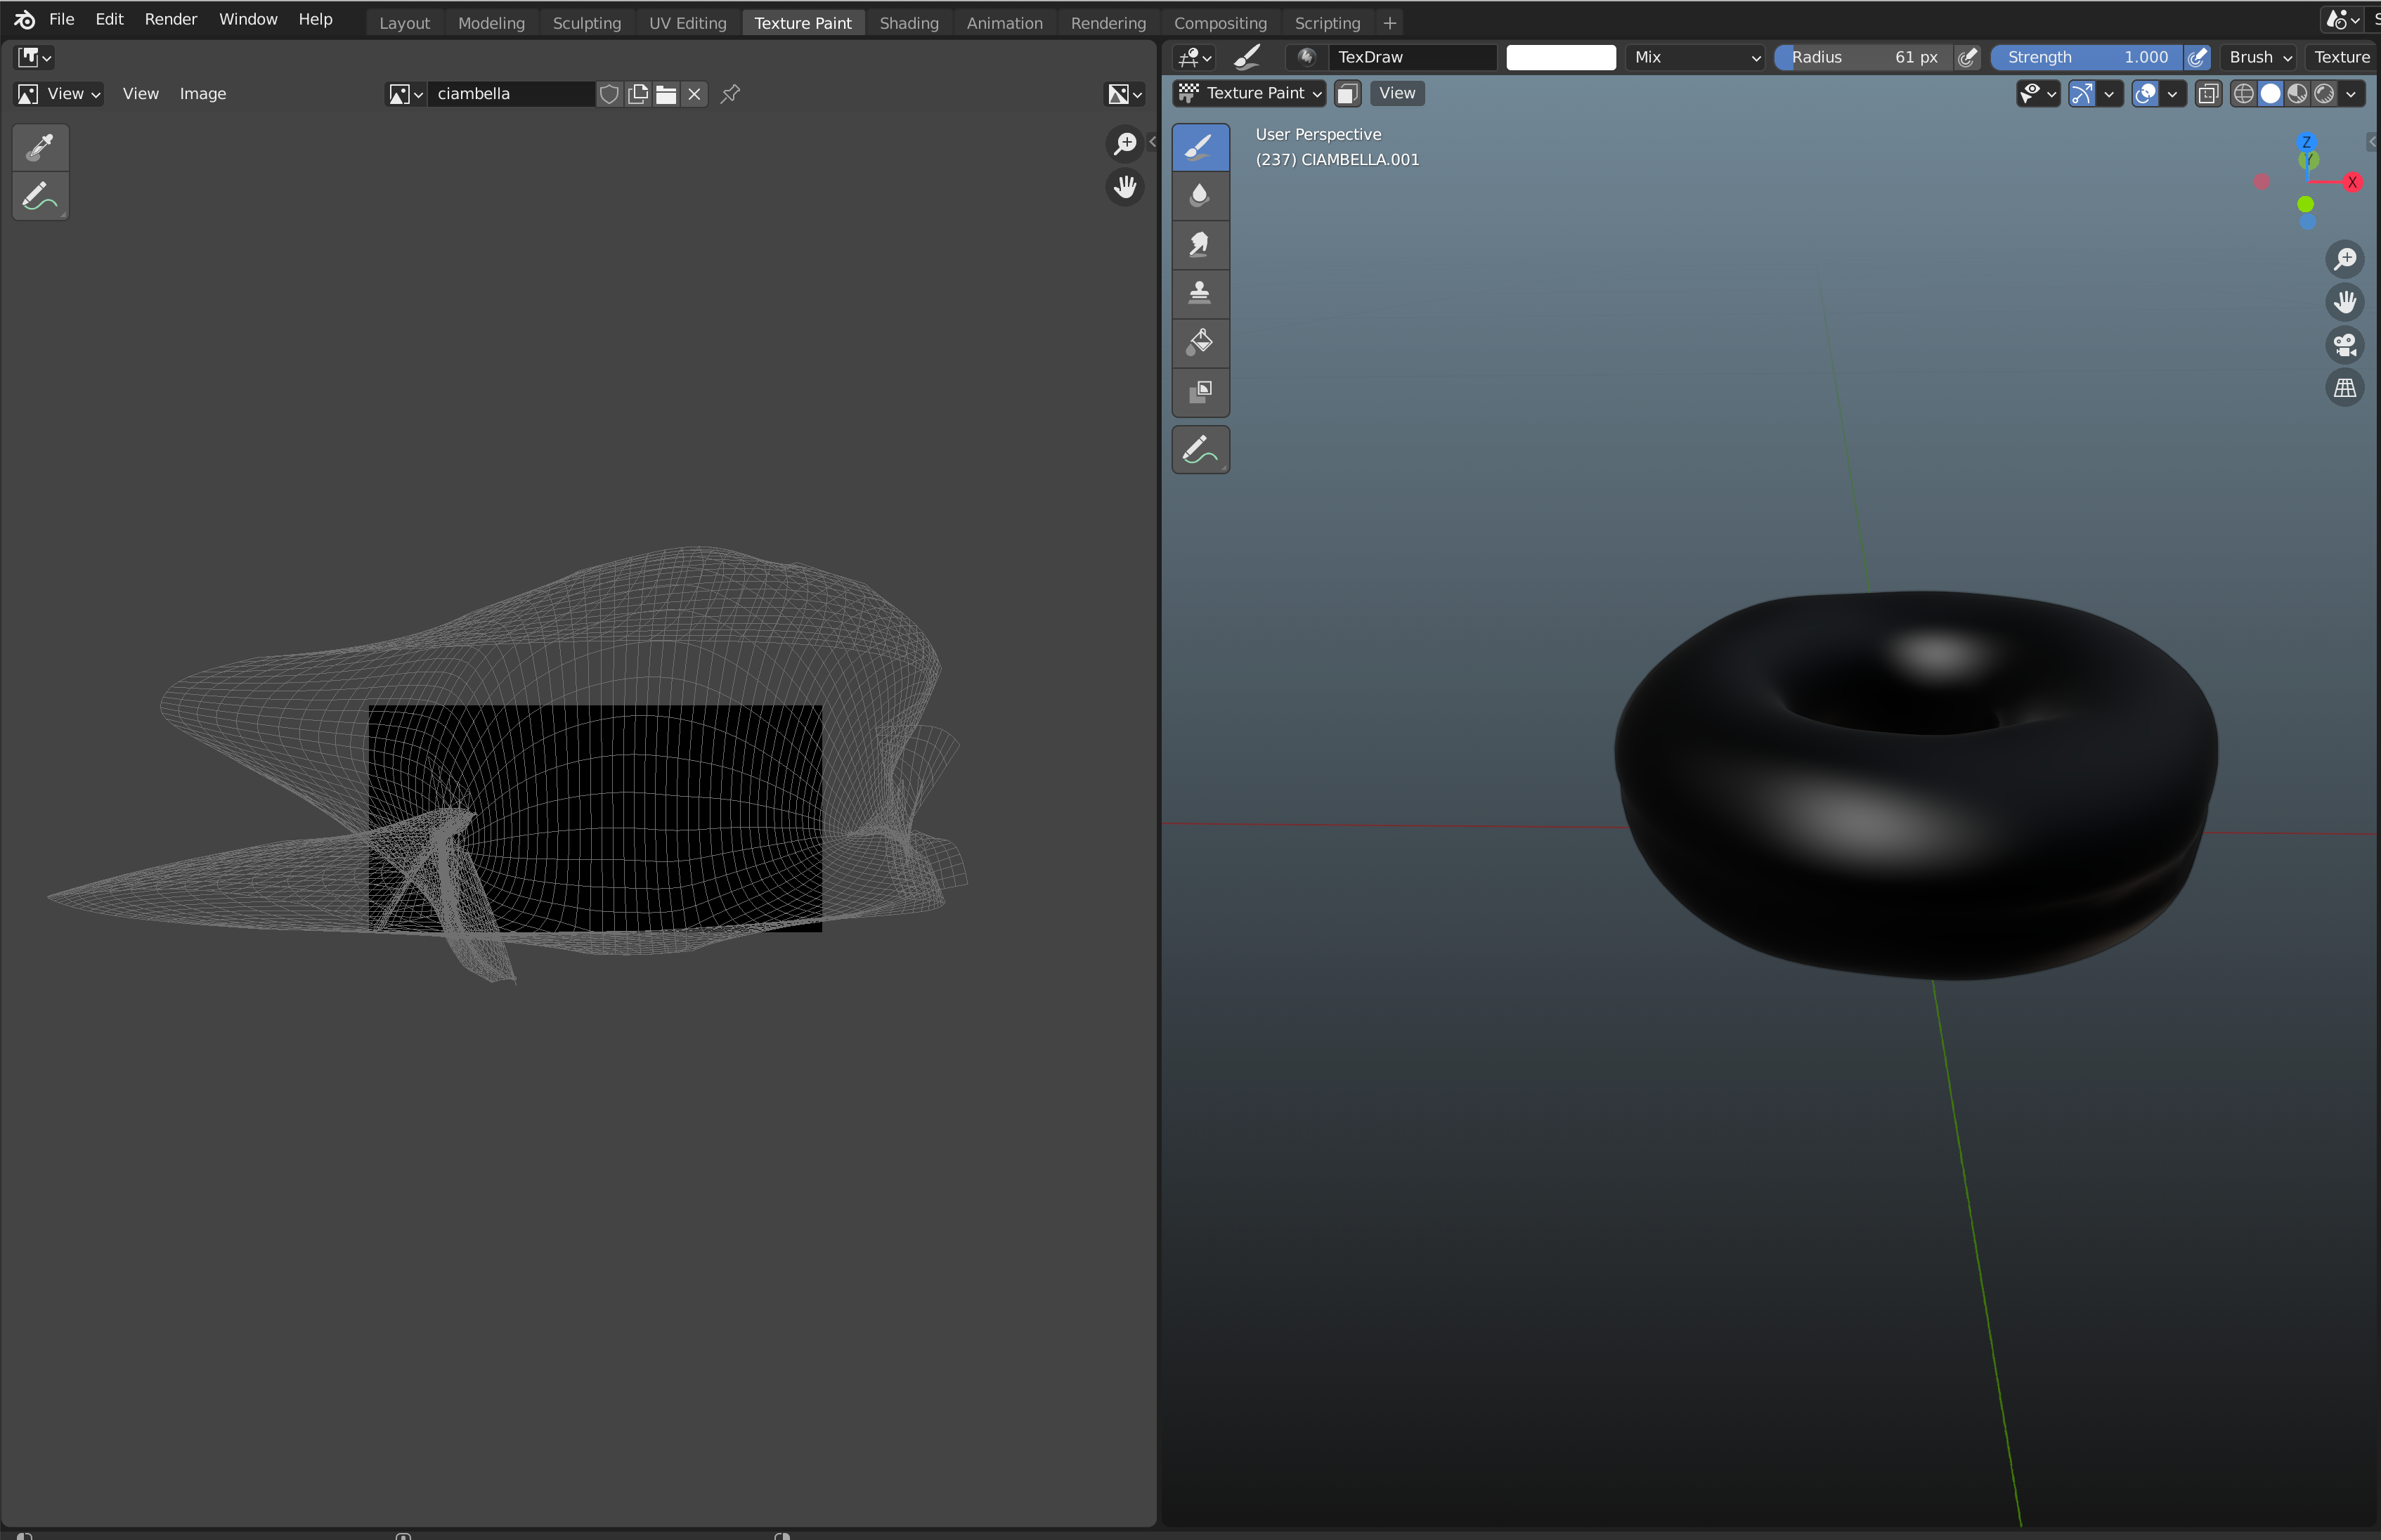Select the Fill bucket tool
The image size is (2381, 1540).
(1200, 342)
